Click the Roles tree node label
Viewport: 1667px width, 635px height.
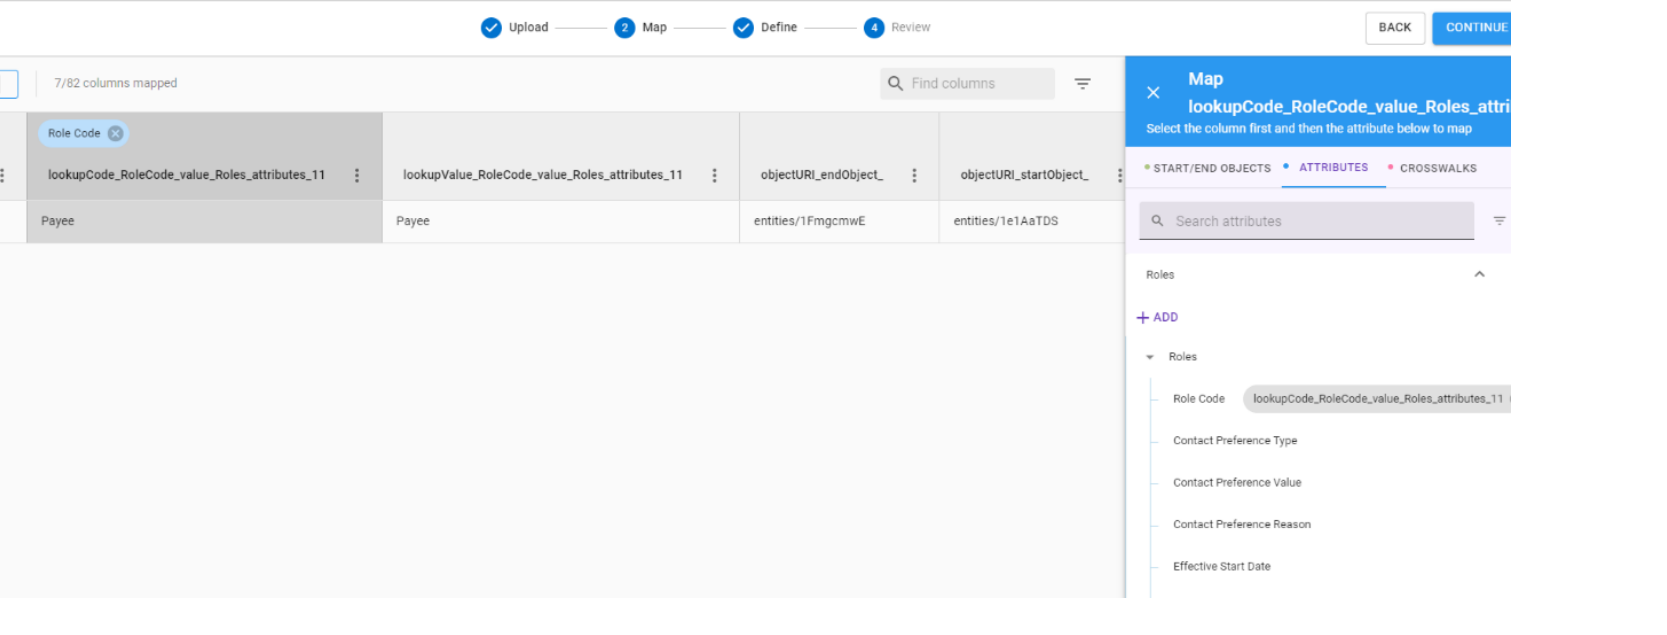tap(1182, 357)
